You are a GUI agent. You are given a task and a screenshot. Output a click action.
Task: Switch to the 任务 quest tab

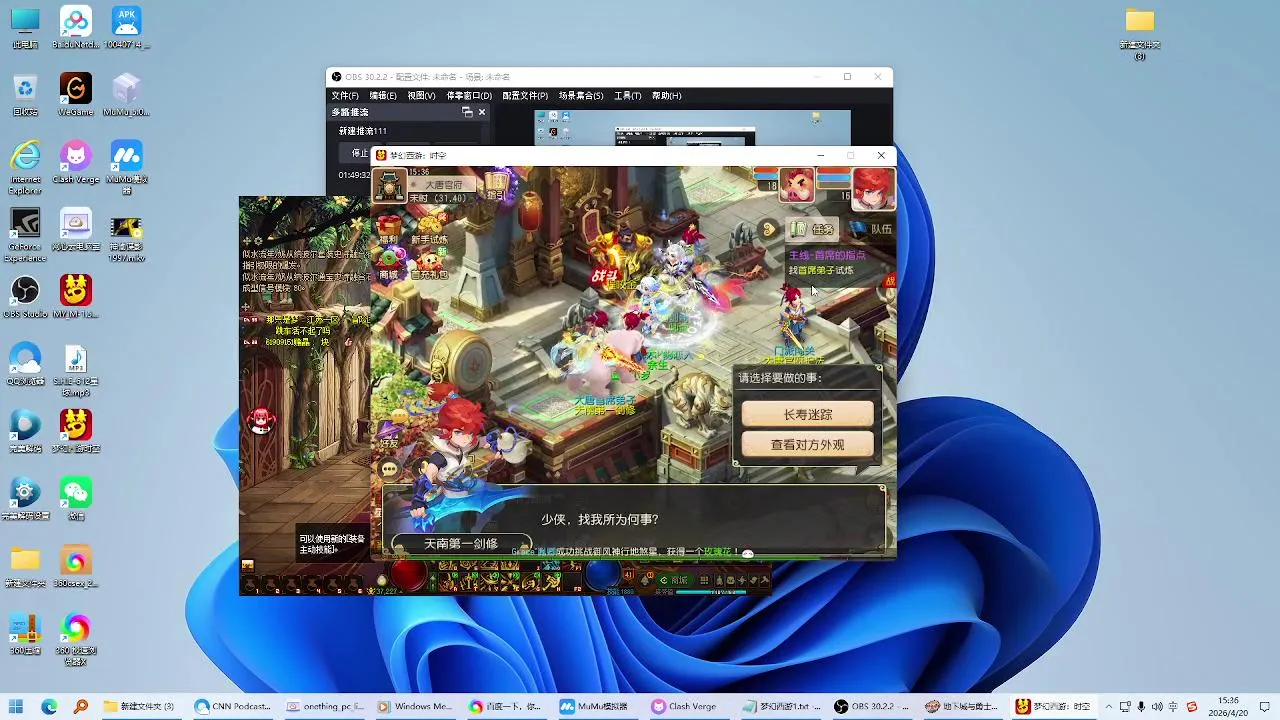(814, 229)
